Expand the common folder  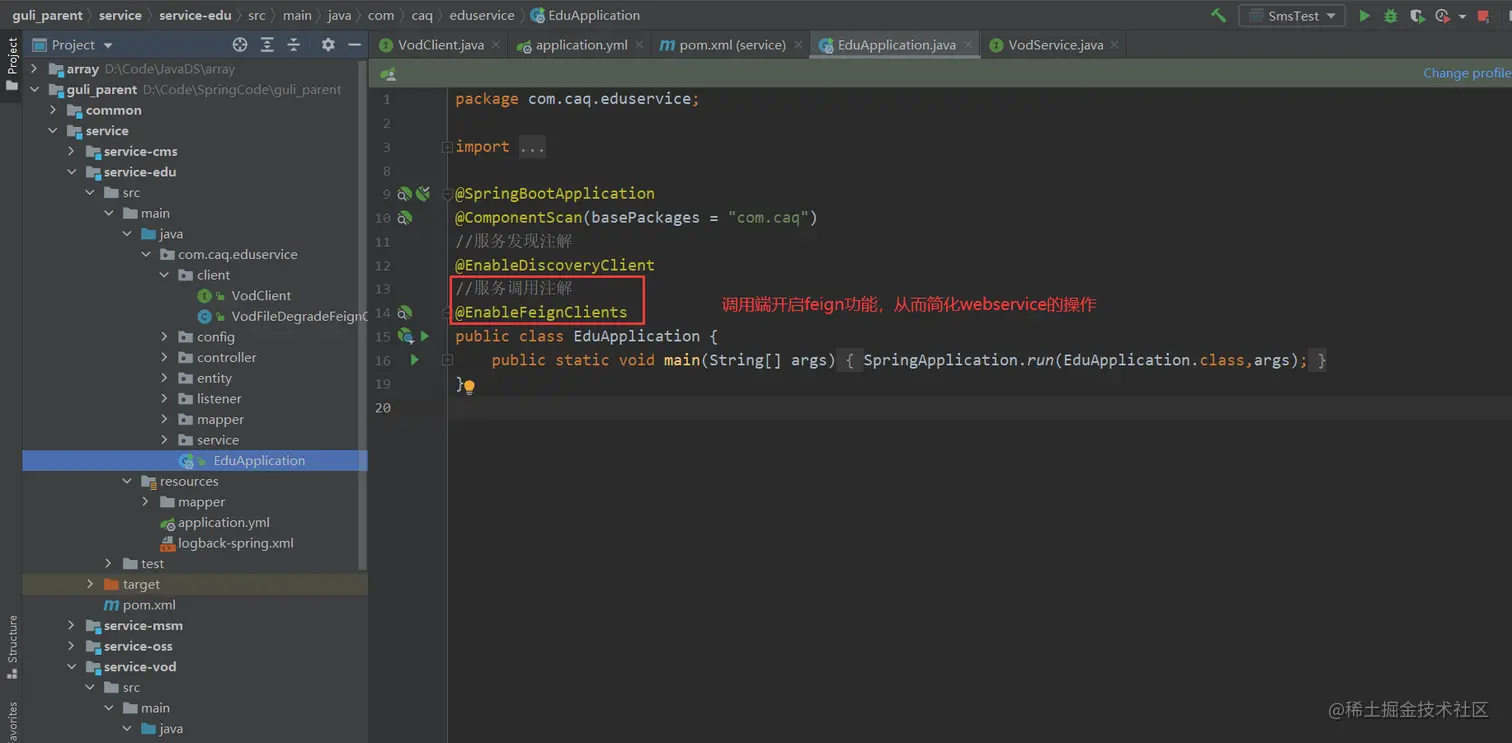tap(53, 110)
